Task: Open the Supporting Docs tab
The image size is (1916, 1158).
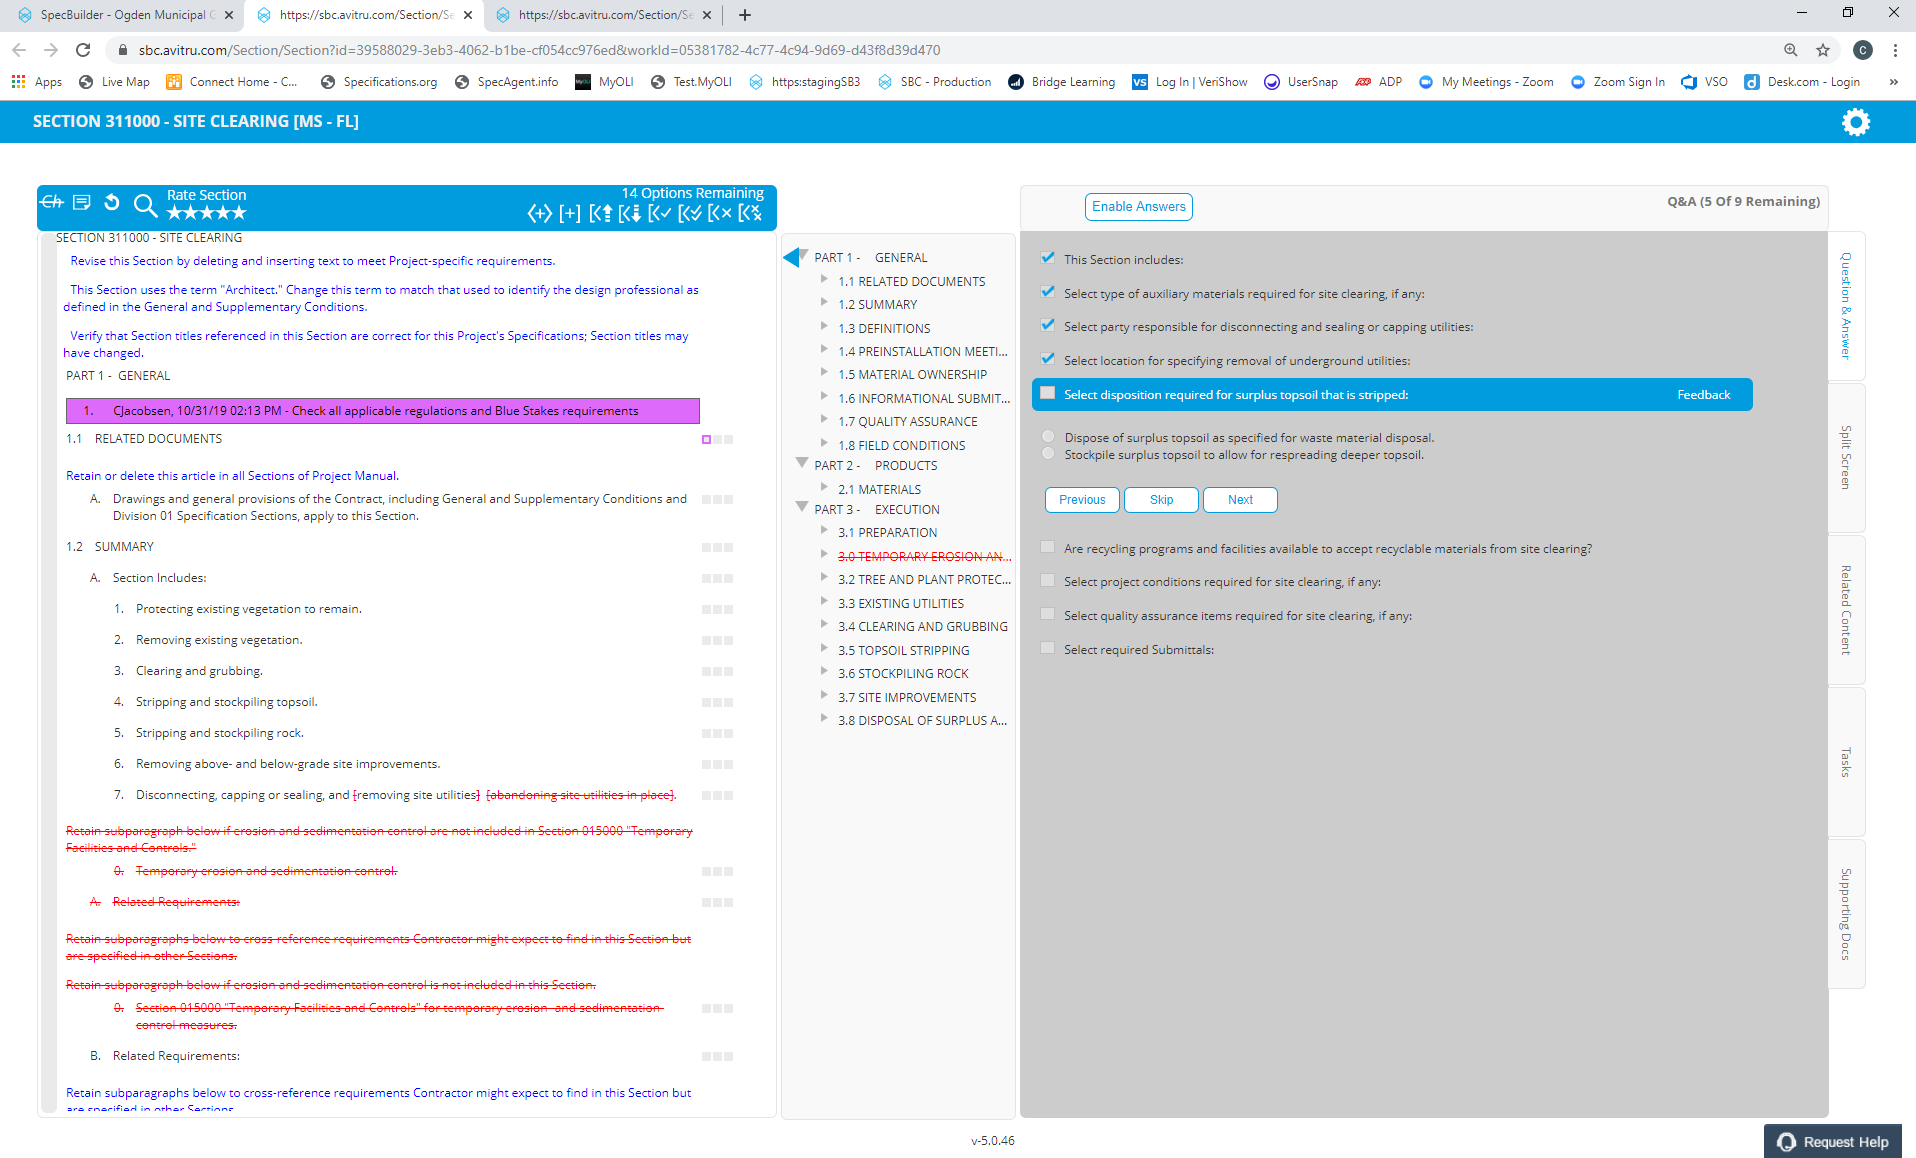Action: tap(1845, 913)
